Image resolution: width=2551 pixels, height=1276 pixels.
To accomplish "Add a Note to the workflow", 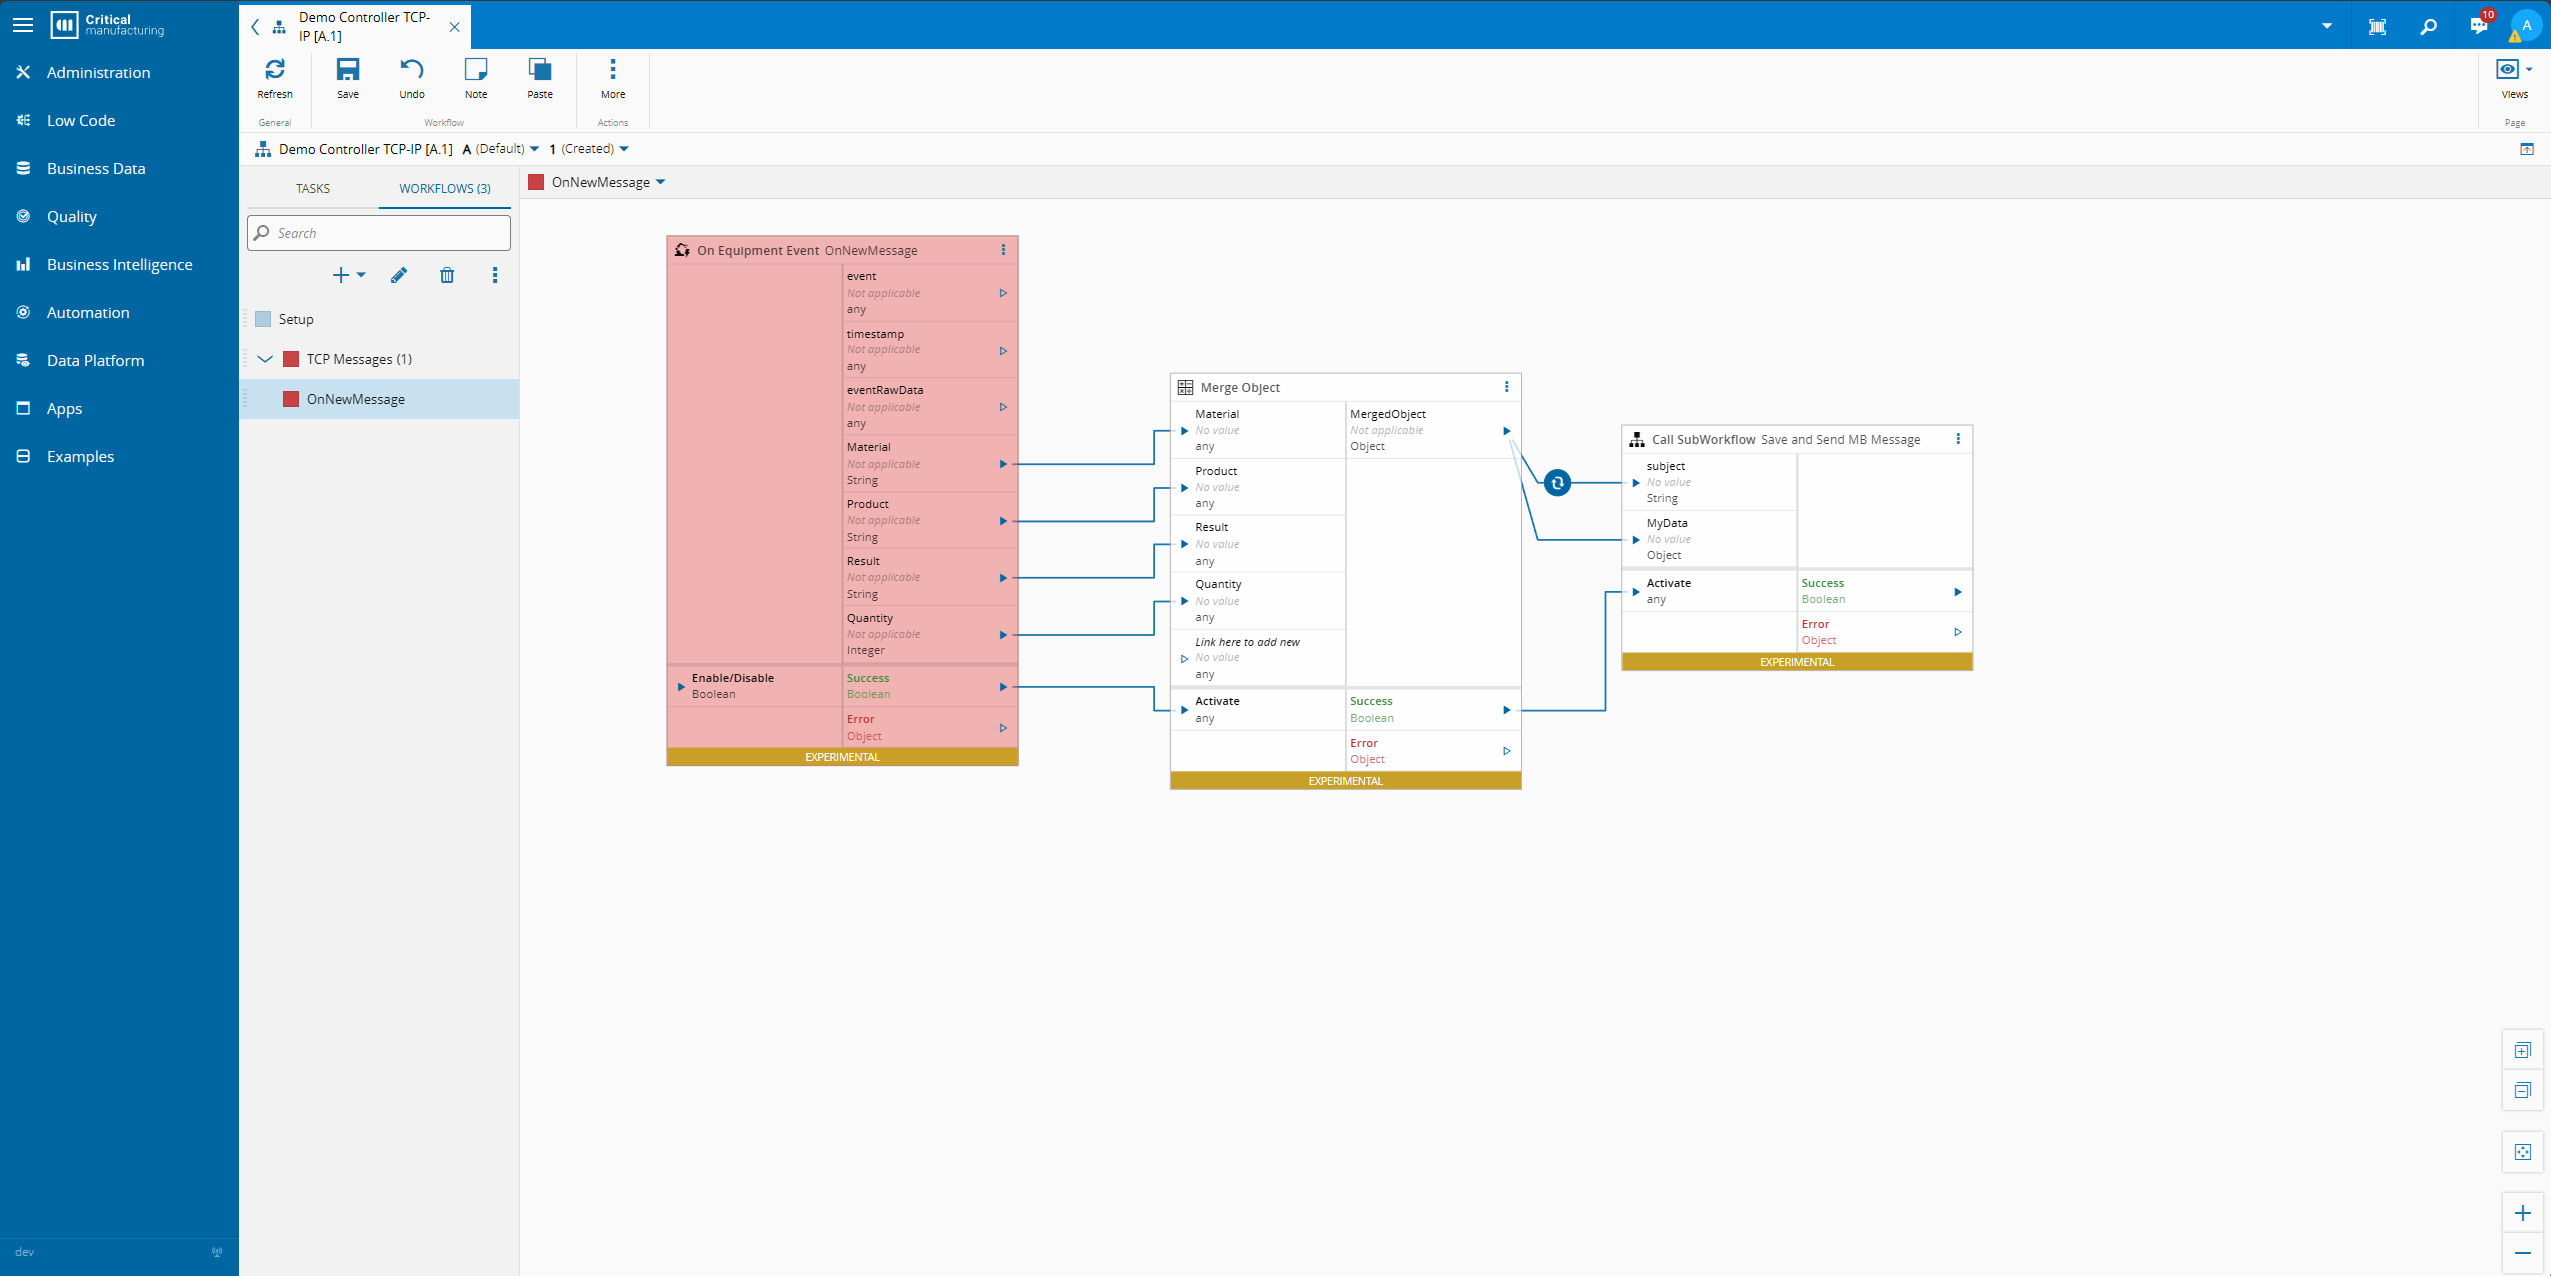I will 476,78.
